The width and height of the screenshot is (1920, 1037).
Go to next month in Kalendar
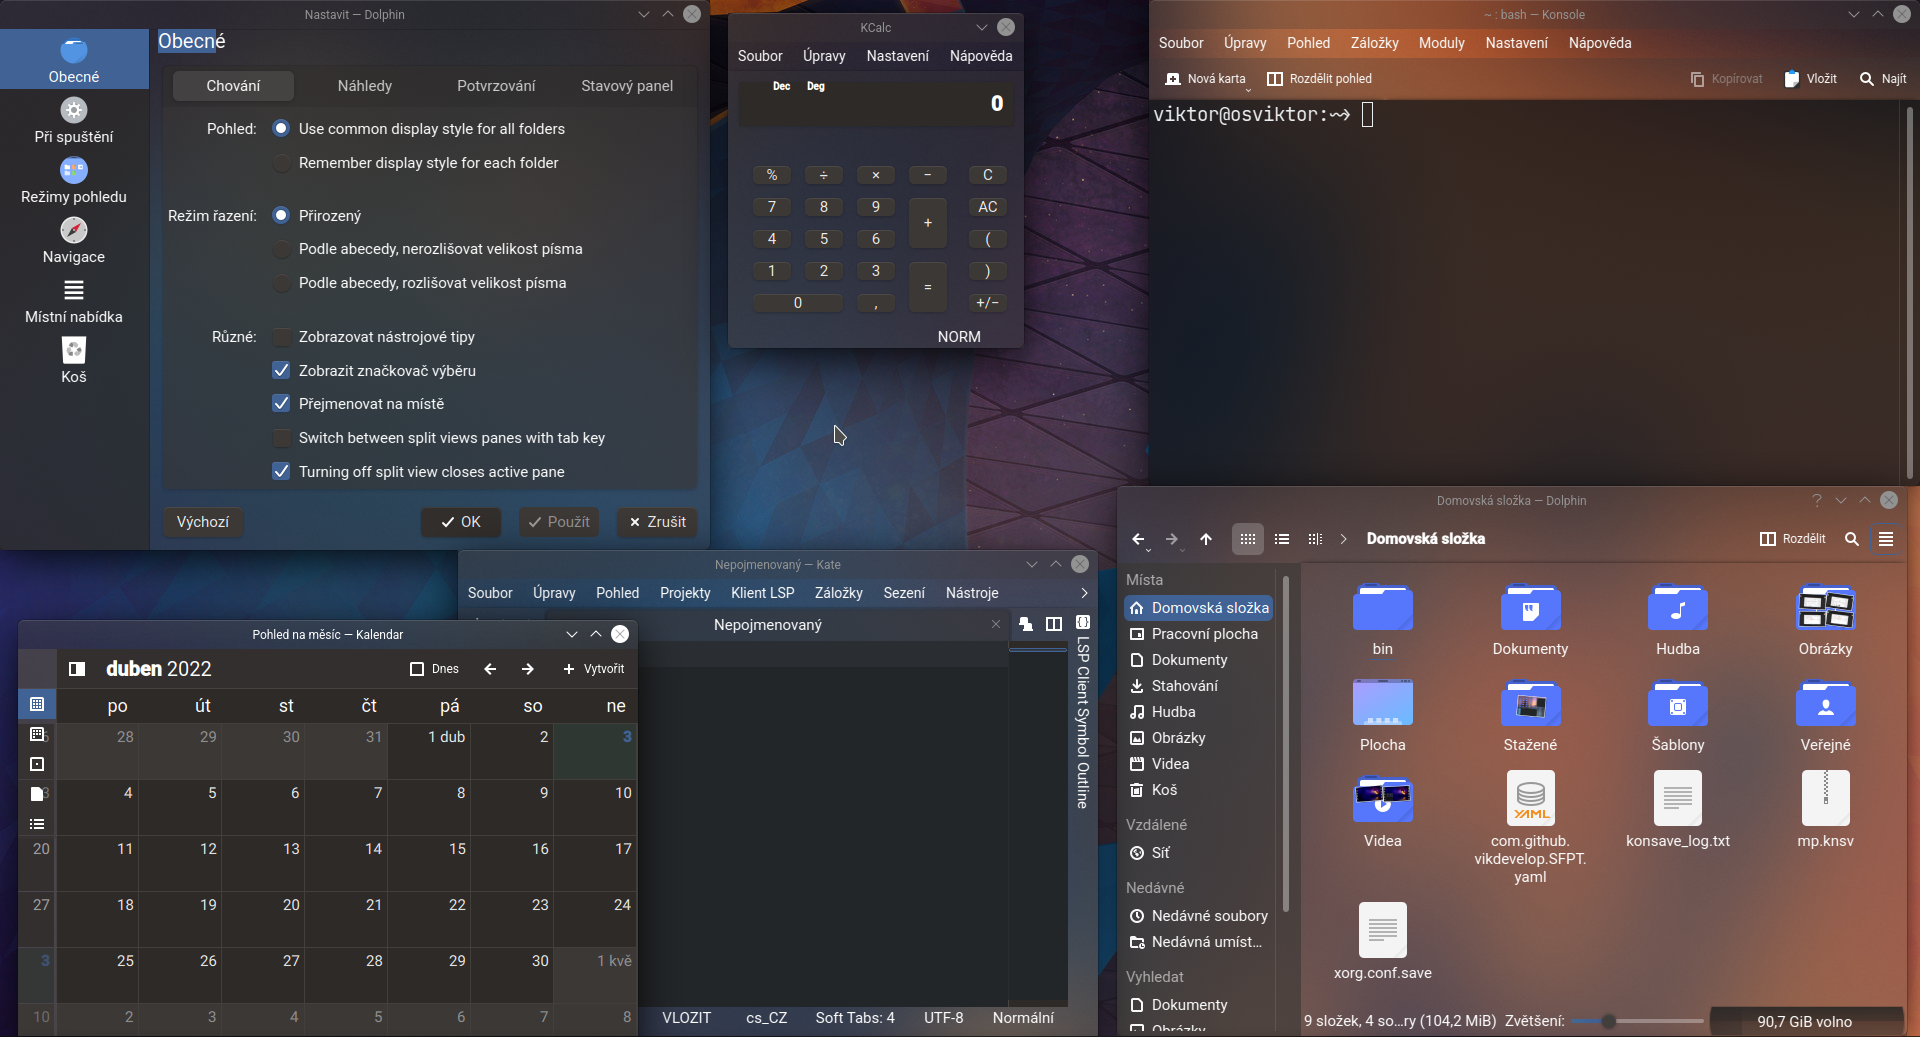[528, 669]
